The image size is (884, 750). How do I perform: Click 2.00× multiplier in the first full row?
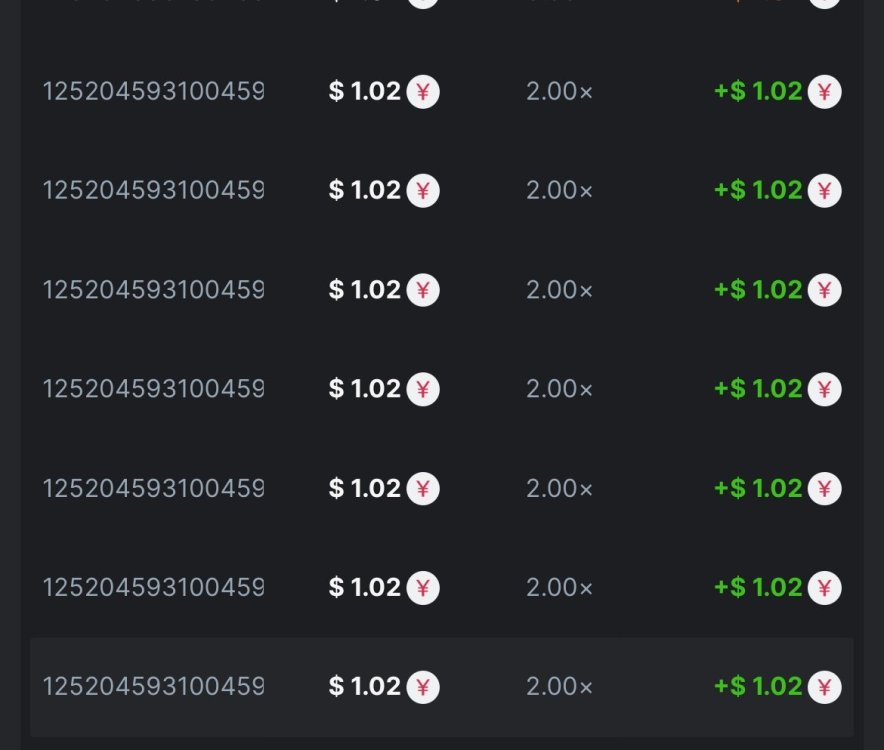click(559, 92)
